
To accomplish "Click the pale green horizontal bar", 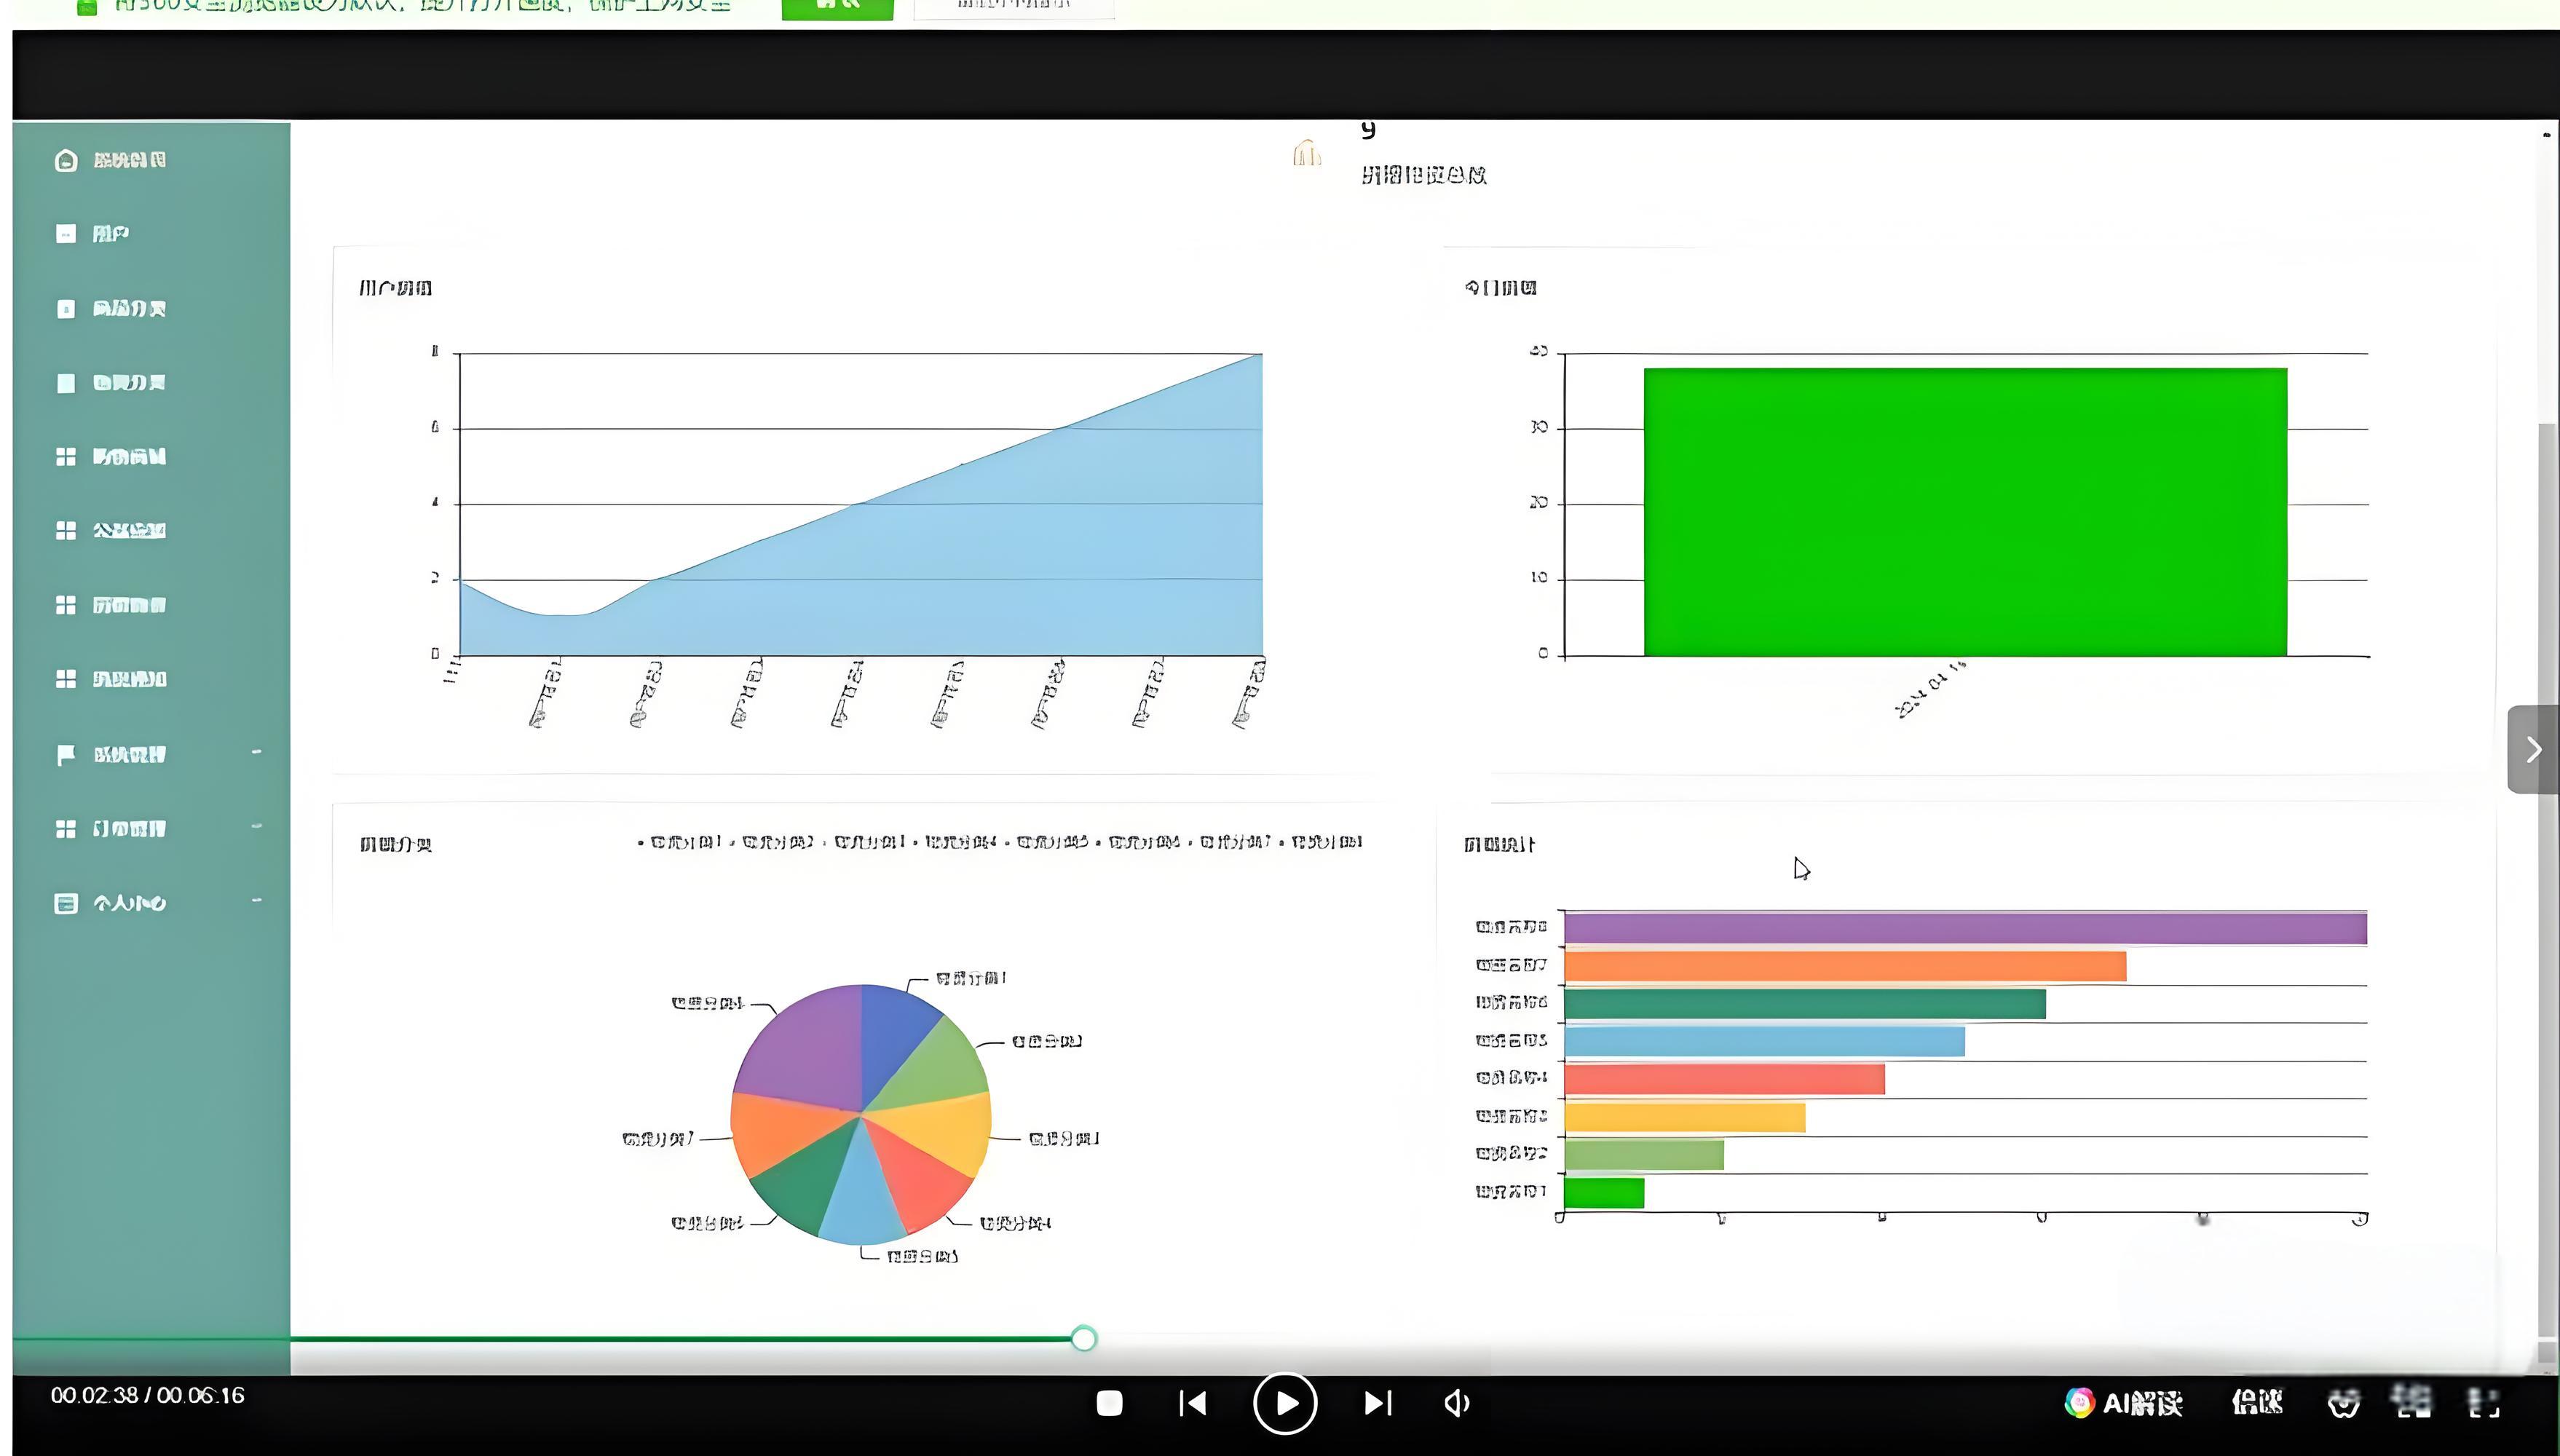I will point(1644,1155).
